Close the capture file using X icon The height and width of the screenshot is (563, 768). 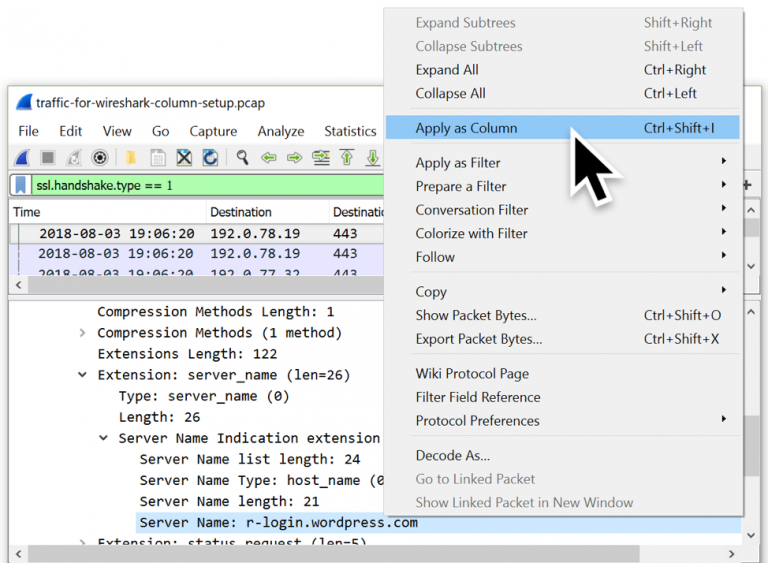(x=184, y=158)
